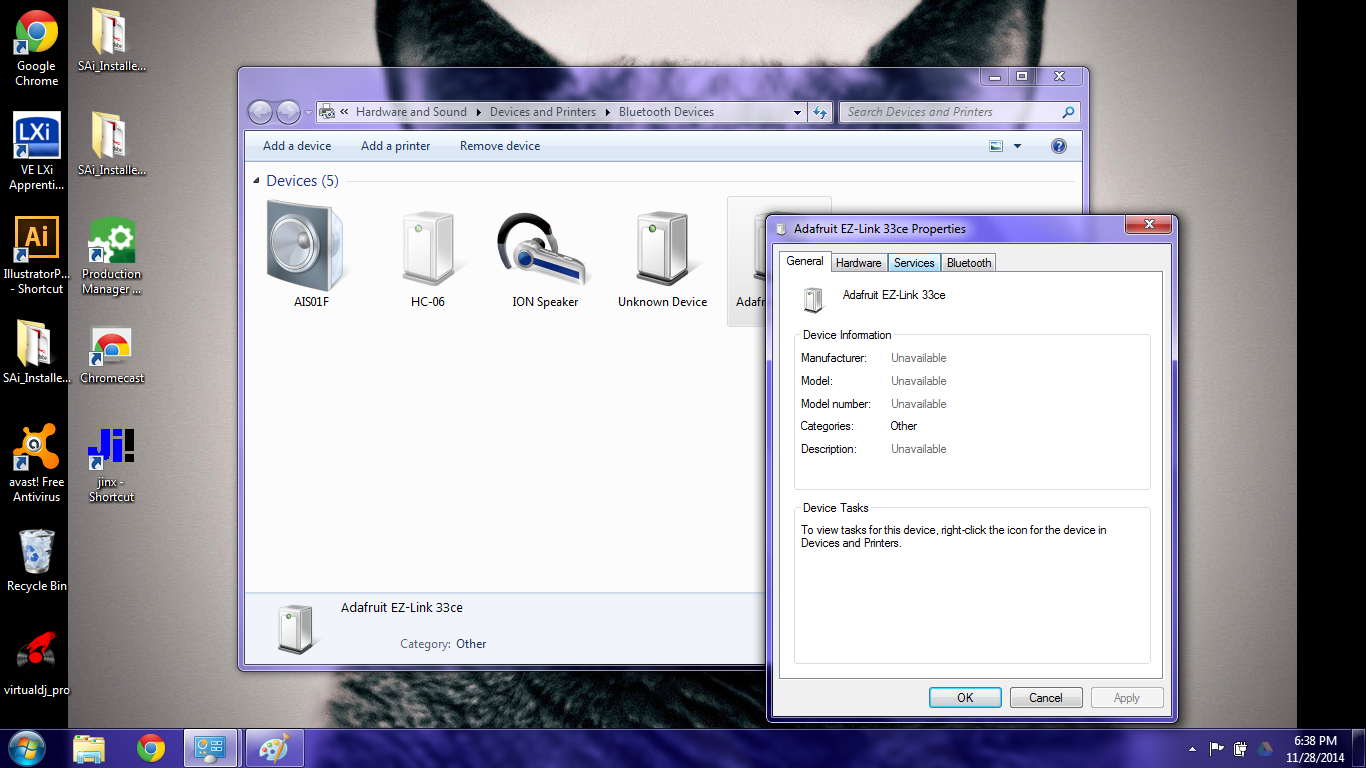The height and width of the screenshot is (768, 1366).
Task: Click Hardware and Sound in breadcrumb
Action: click(411, 112)
